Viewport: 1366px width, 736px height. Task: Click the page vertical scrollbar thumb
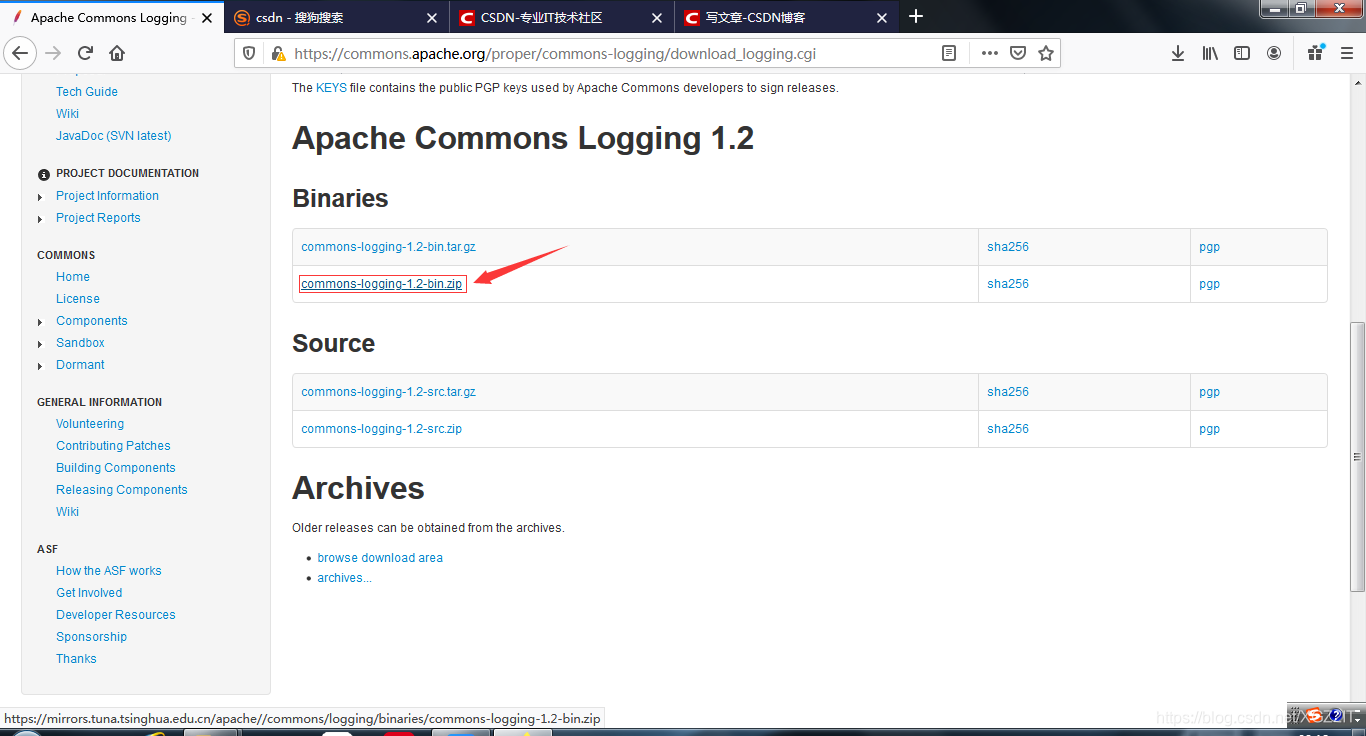(1357, 455)
